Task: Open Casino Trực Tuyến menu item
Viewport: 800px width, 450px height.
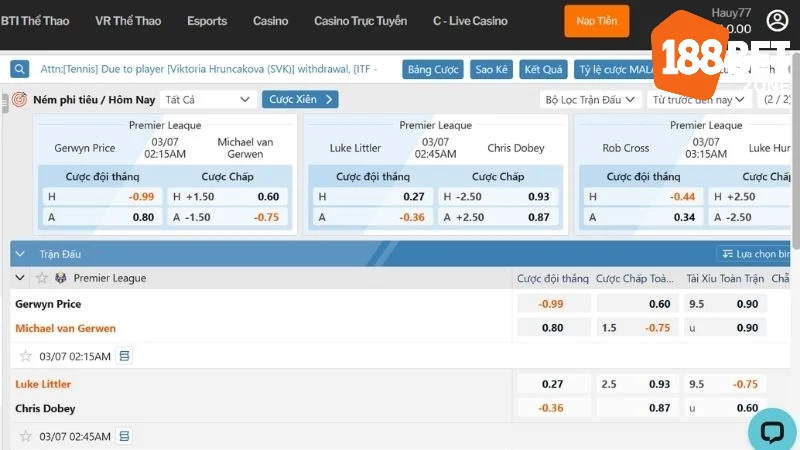Action: (361, 21)
